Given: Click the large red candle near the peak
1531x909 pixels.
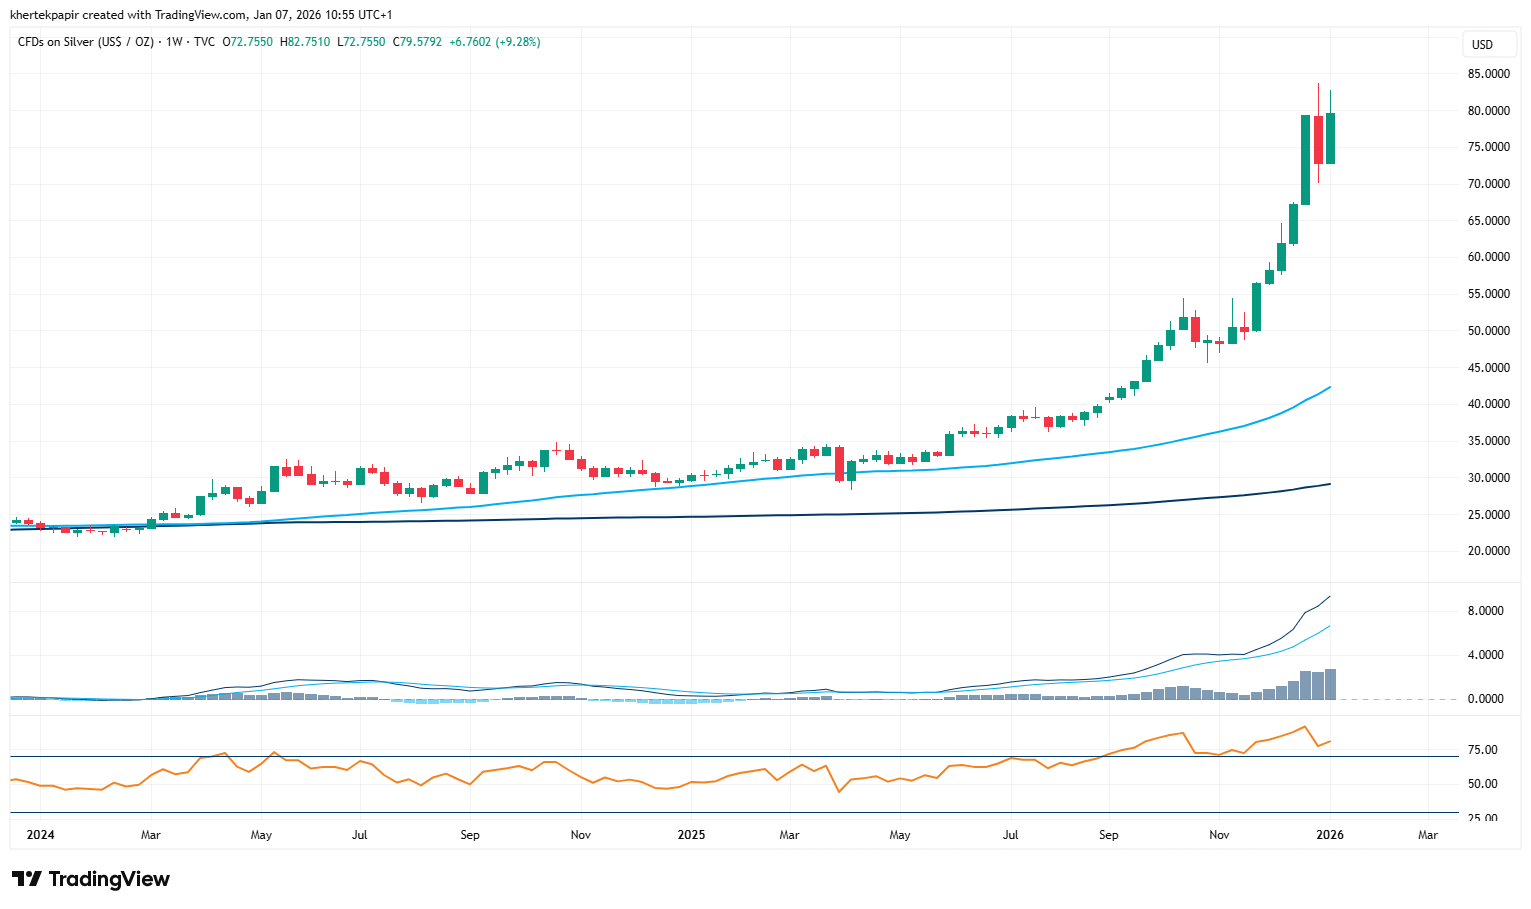Looking at the screenshot, I should (x=1318, y=140).
